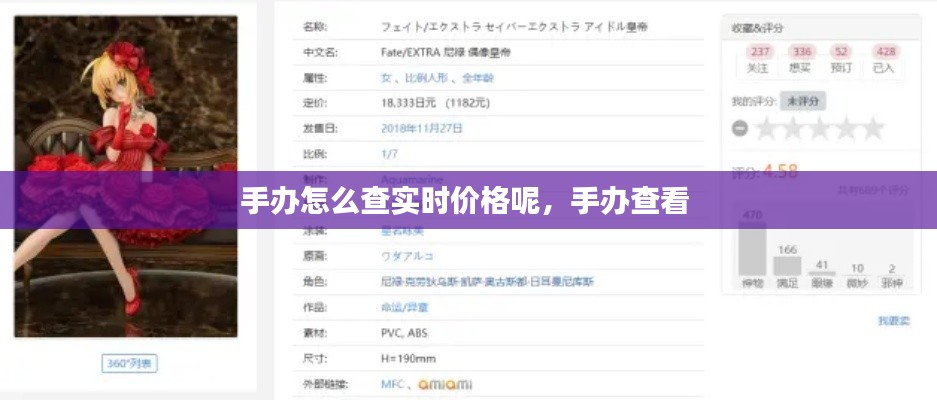The width and height of the screenshot is (937, 400).
Task: Clear rating with the gray minus icon
Action: point(740,129)
